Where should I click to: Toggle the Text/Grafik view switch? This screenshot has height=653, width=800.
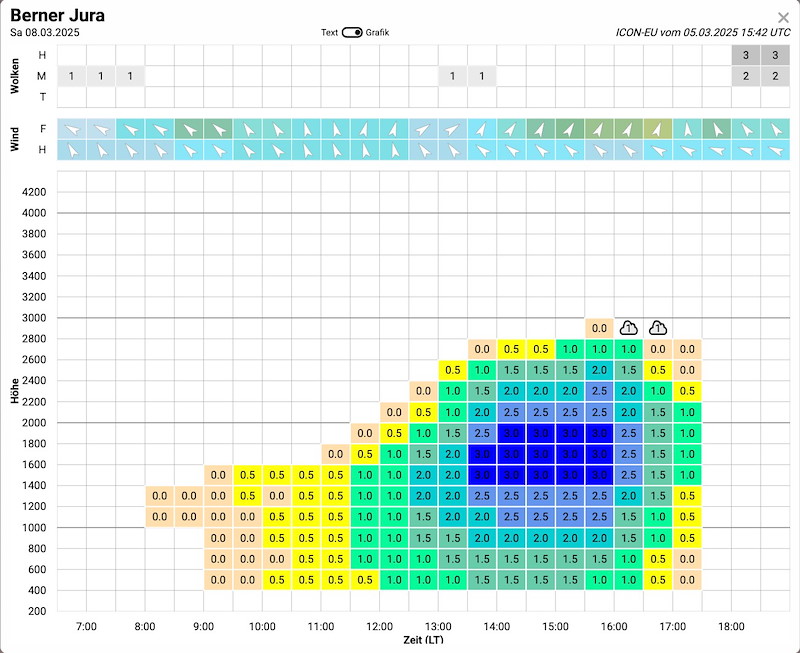click(352, 33)
